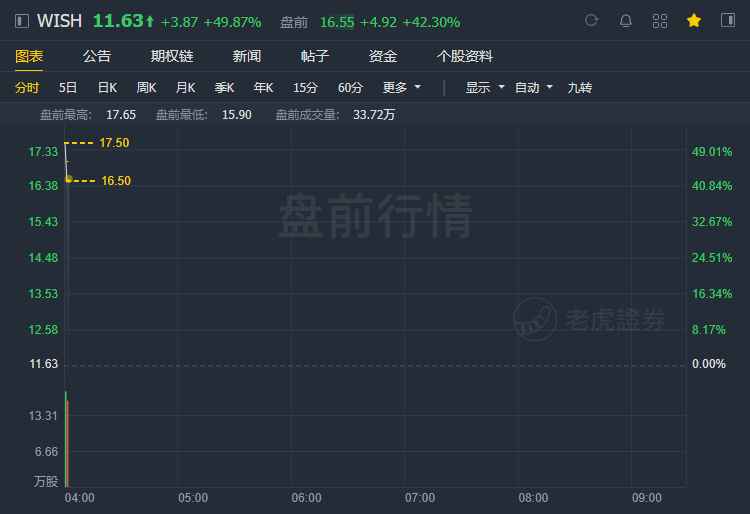Click the 盘前最高 value 17.65
This screenshot has height=514, width=750.
(121, 115)
